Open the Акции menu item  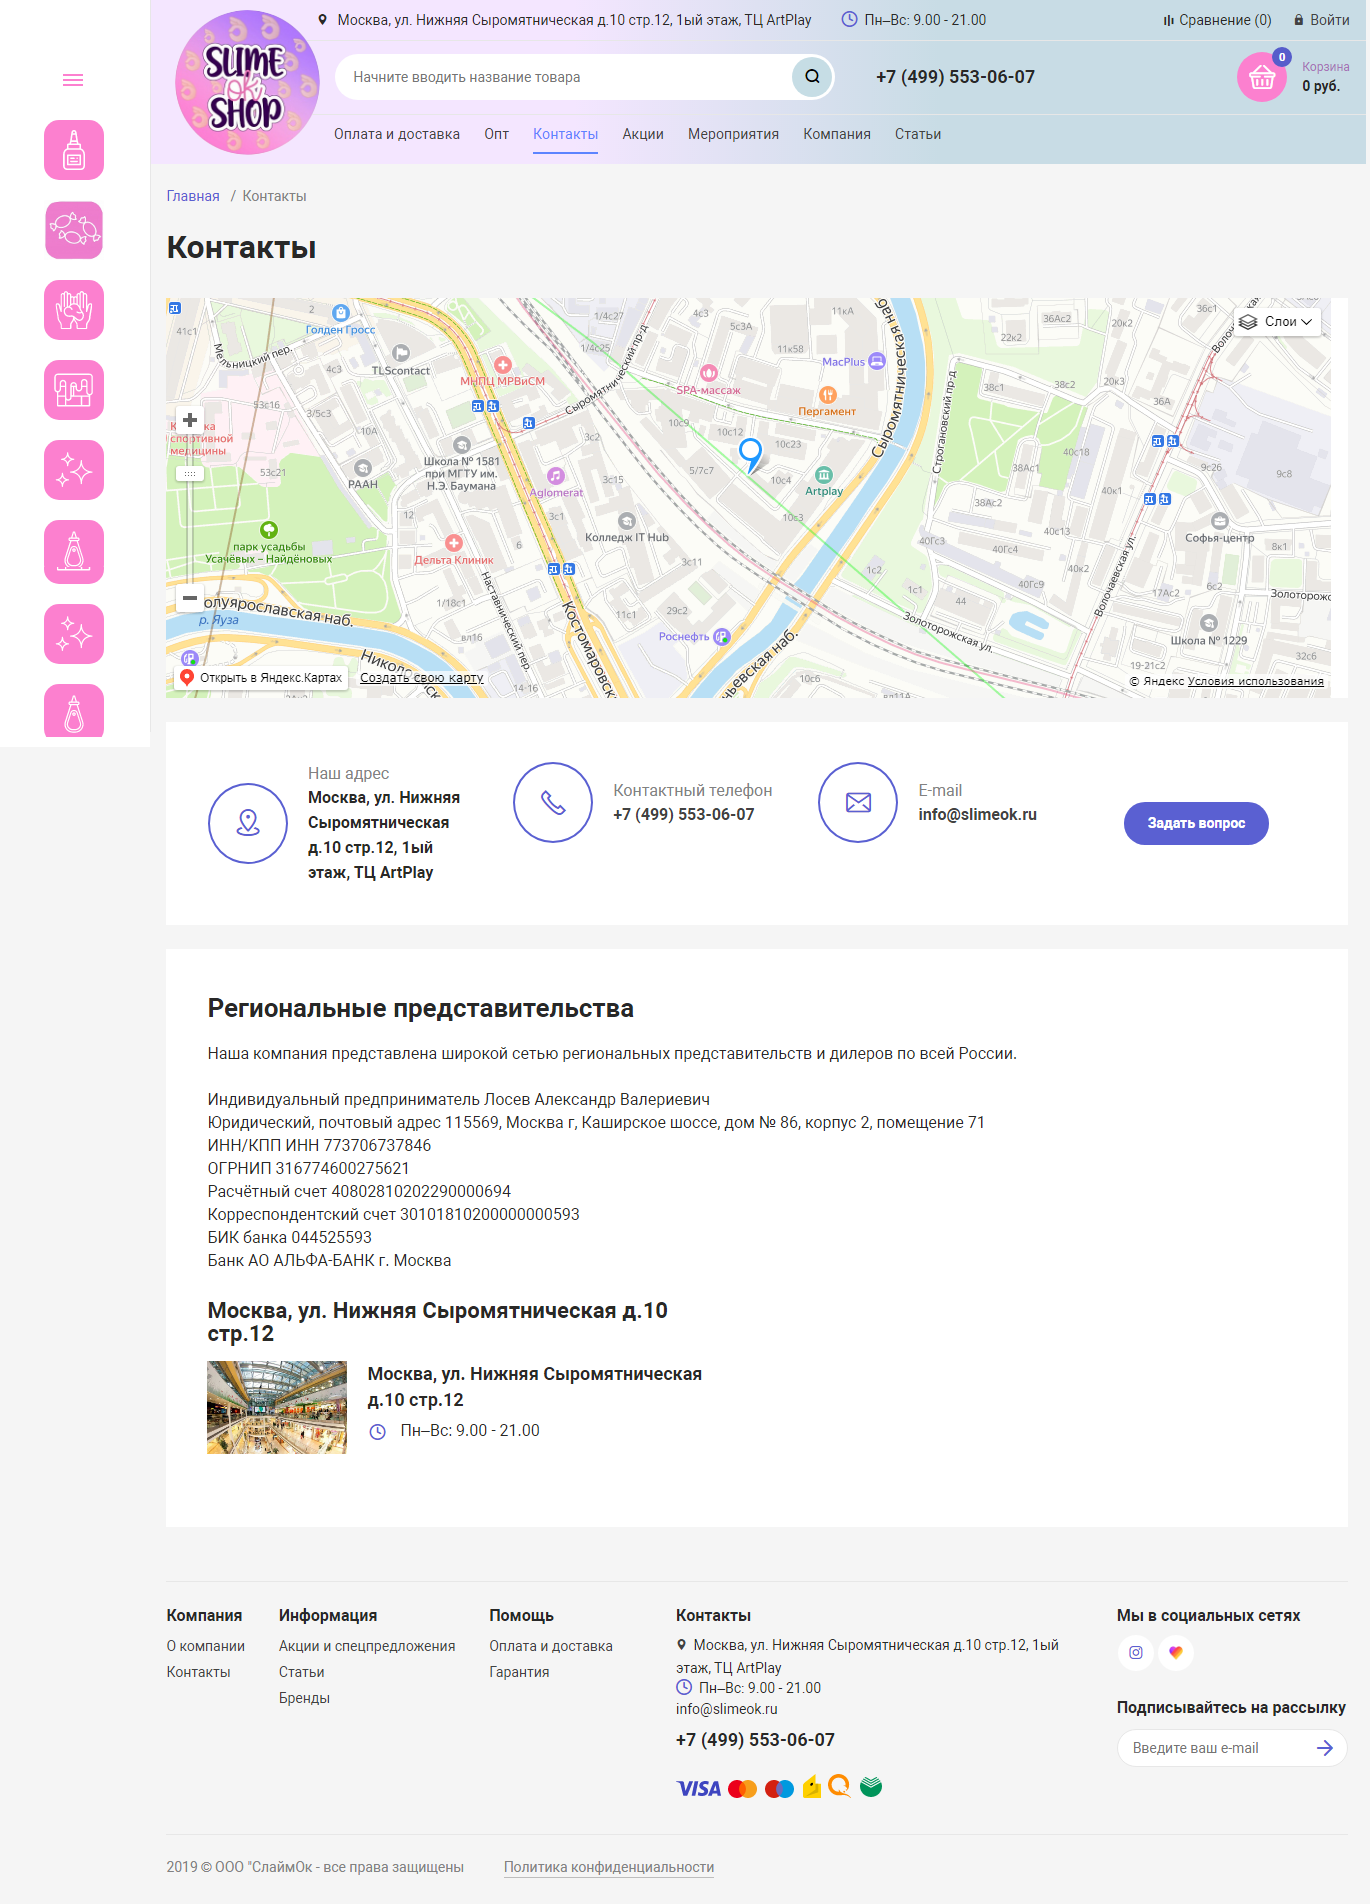pos(643,134)
